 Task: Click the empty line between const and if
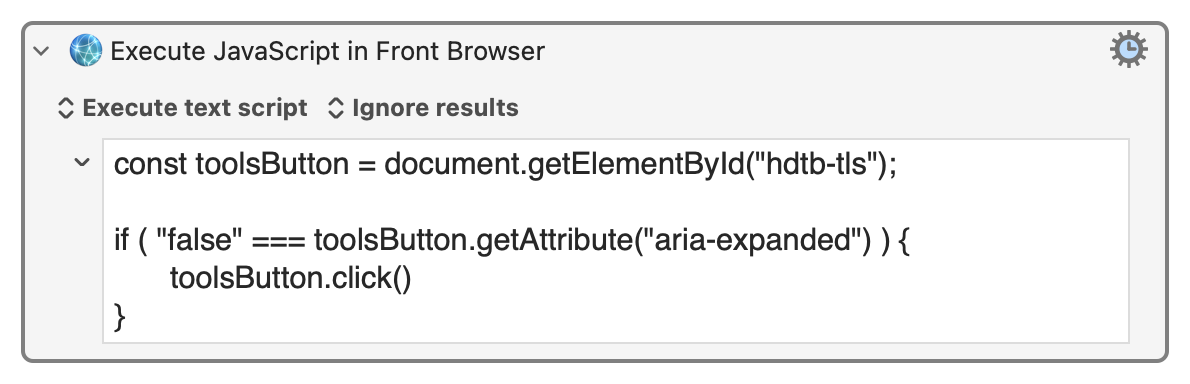(615, 202)
